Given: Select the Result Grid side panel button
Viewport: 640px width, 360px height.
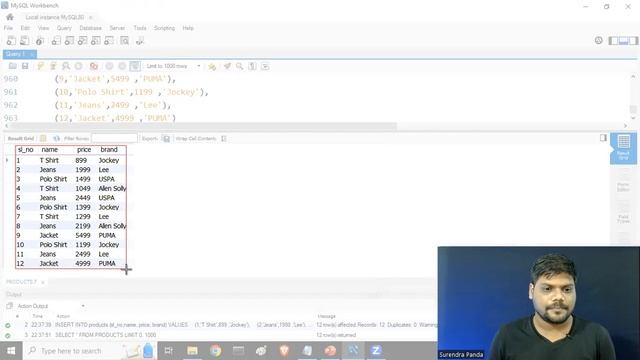Looking at the screenshot, I should tap(623, 149).
